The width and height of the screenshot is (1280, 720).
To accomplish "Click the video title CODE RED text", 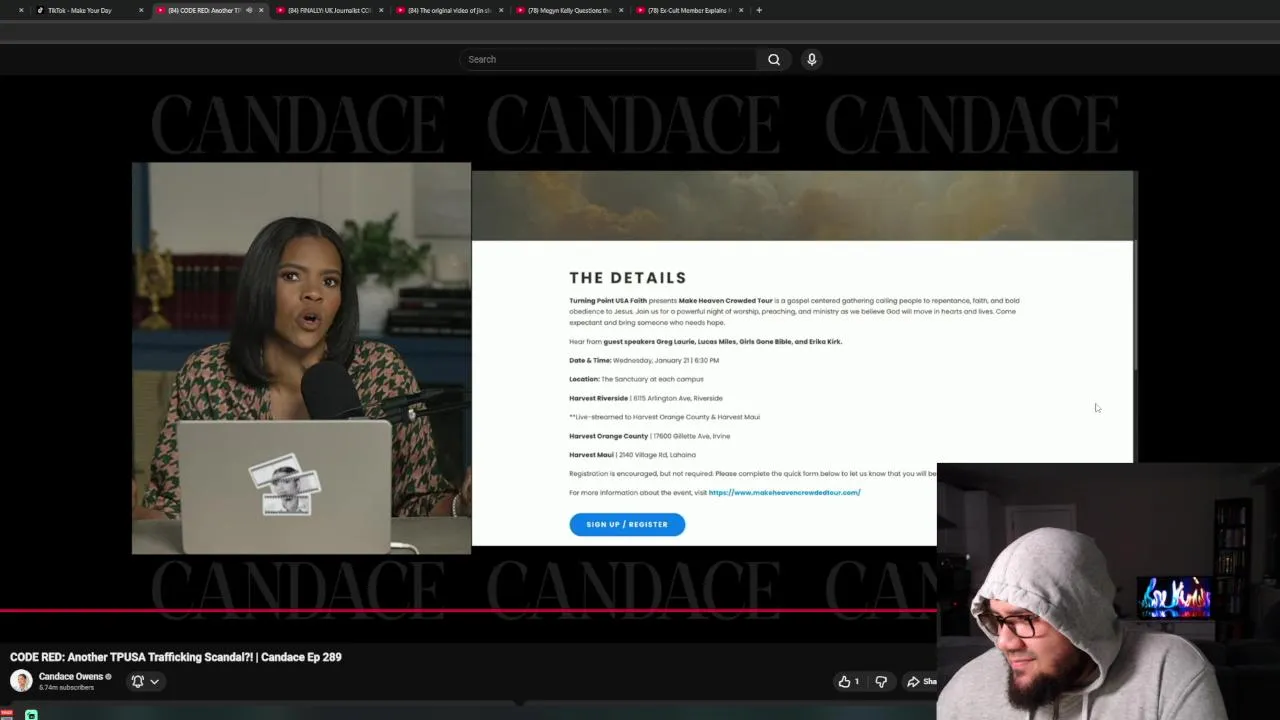I will click(x=176, y=657).
